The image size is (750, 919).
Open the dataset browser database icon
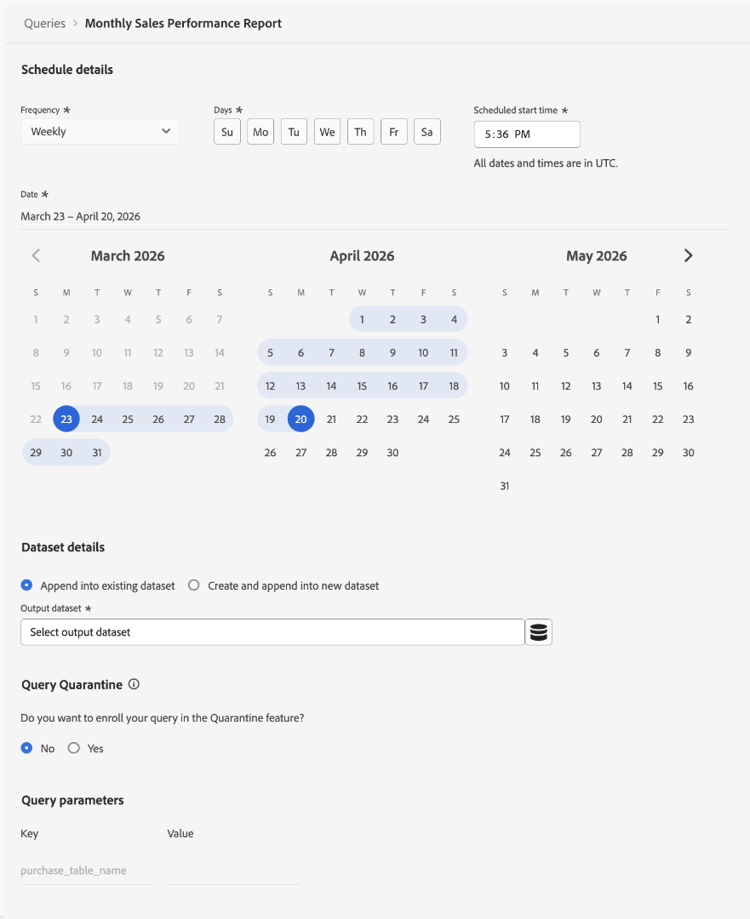coord(538,632)
